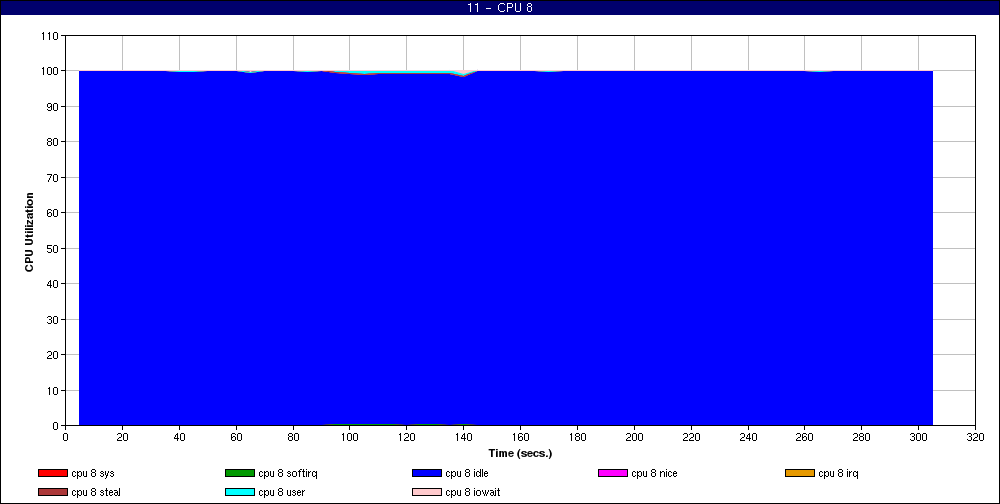Click the 140 tick label on the time axis

pyautogui.click(x=464, y=437)
